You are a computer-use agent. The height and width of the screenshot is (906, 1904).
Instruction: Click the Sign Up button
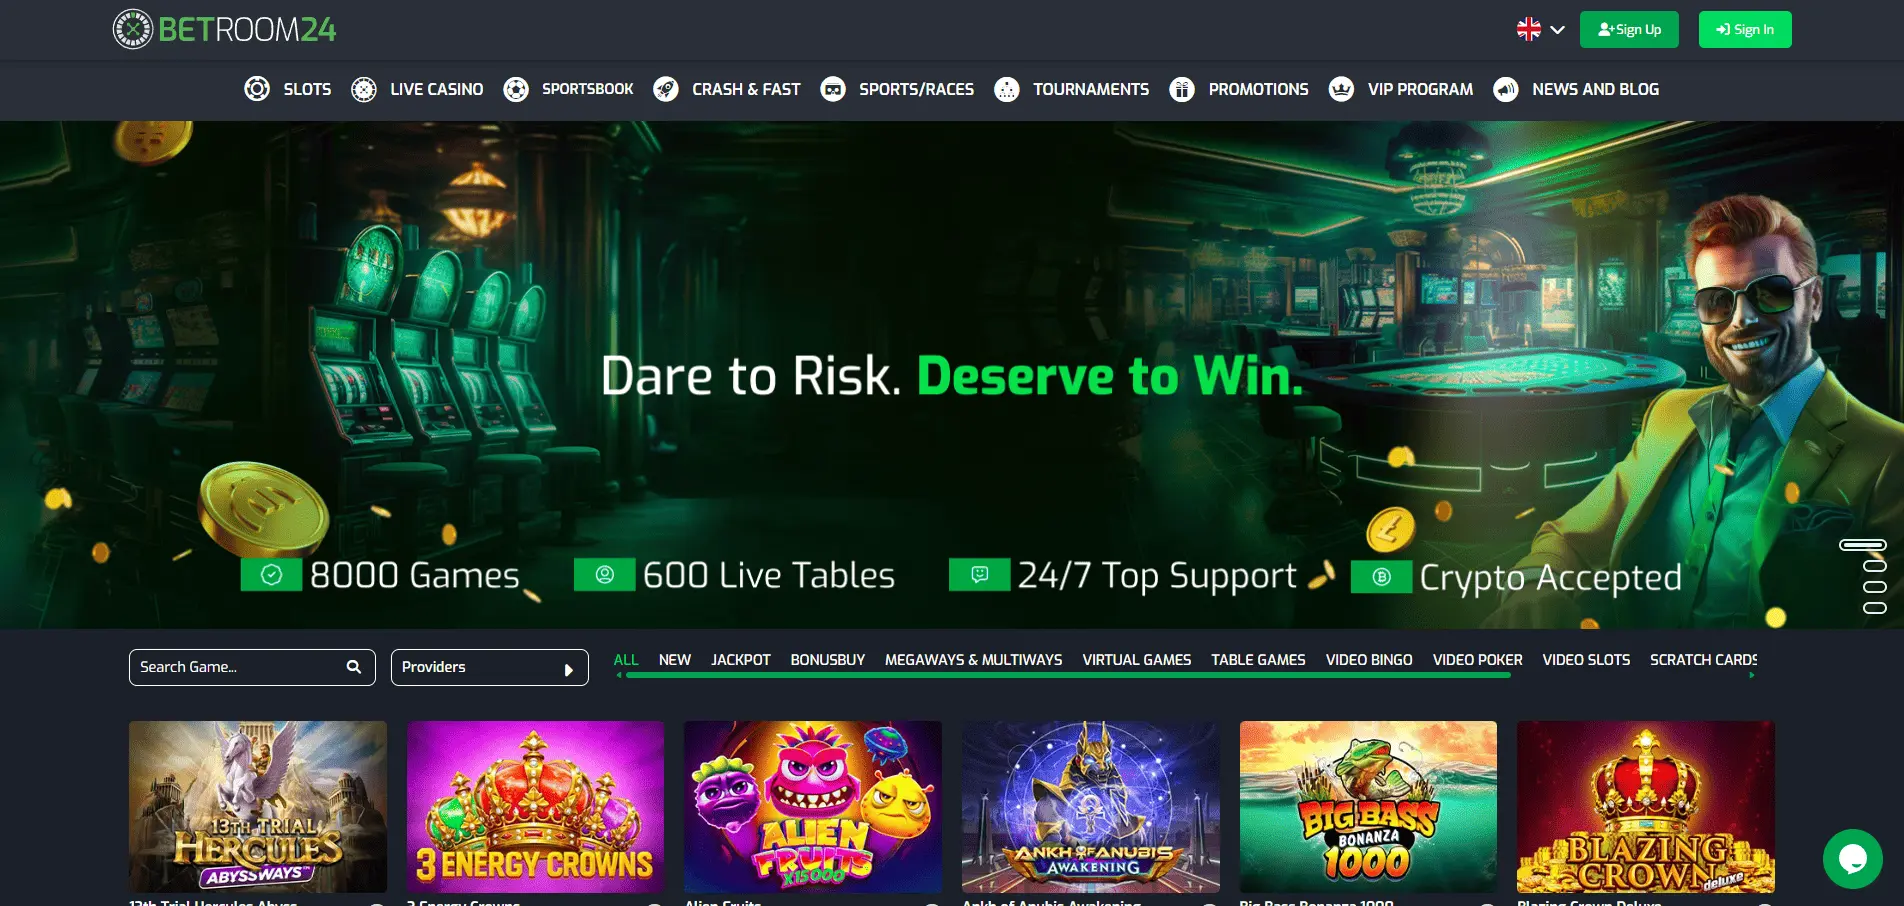tap(1629, 29)
